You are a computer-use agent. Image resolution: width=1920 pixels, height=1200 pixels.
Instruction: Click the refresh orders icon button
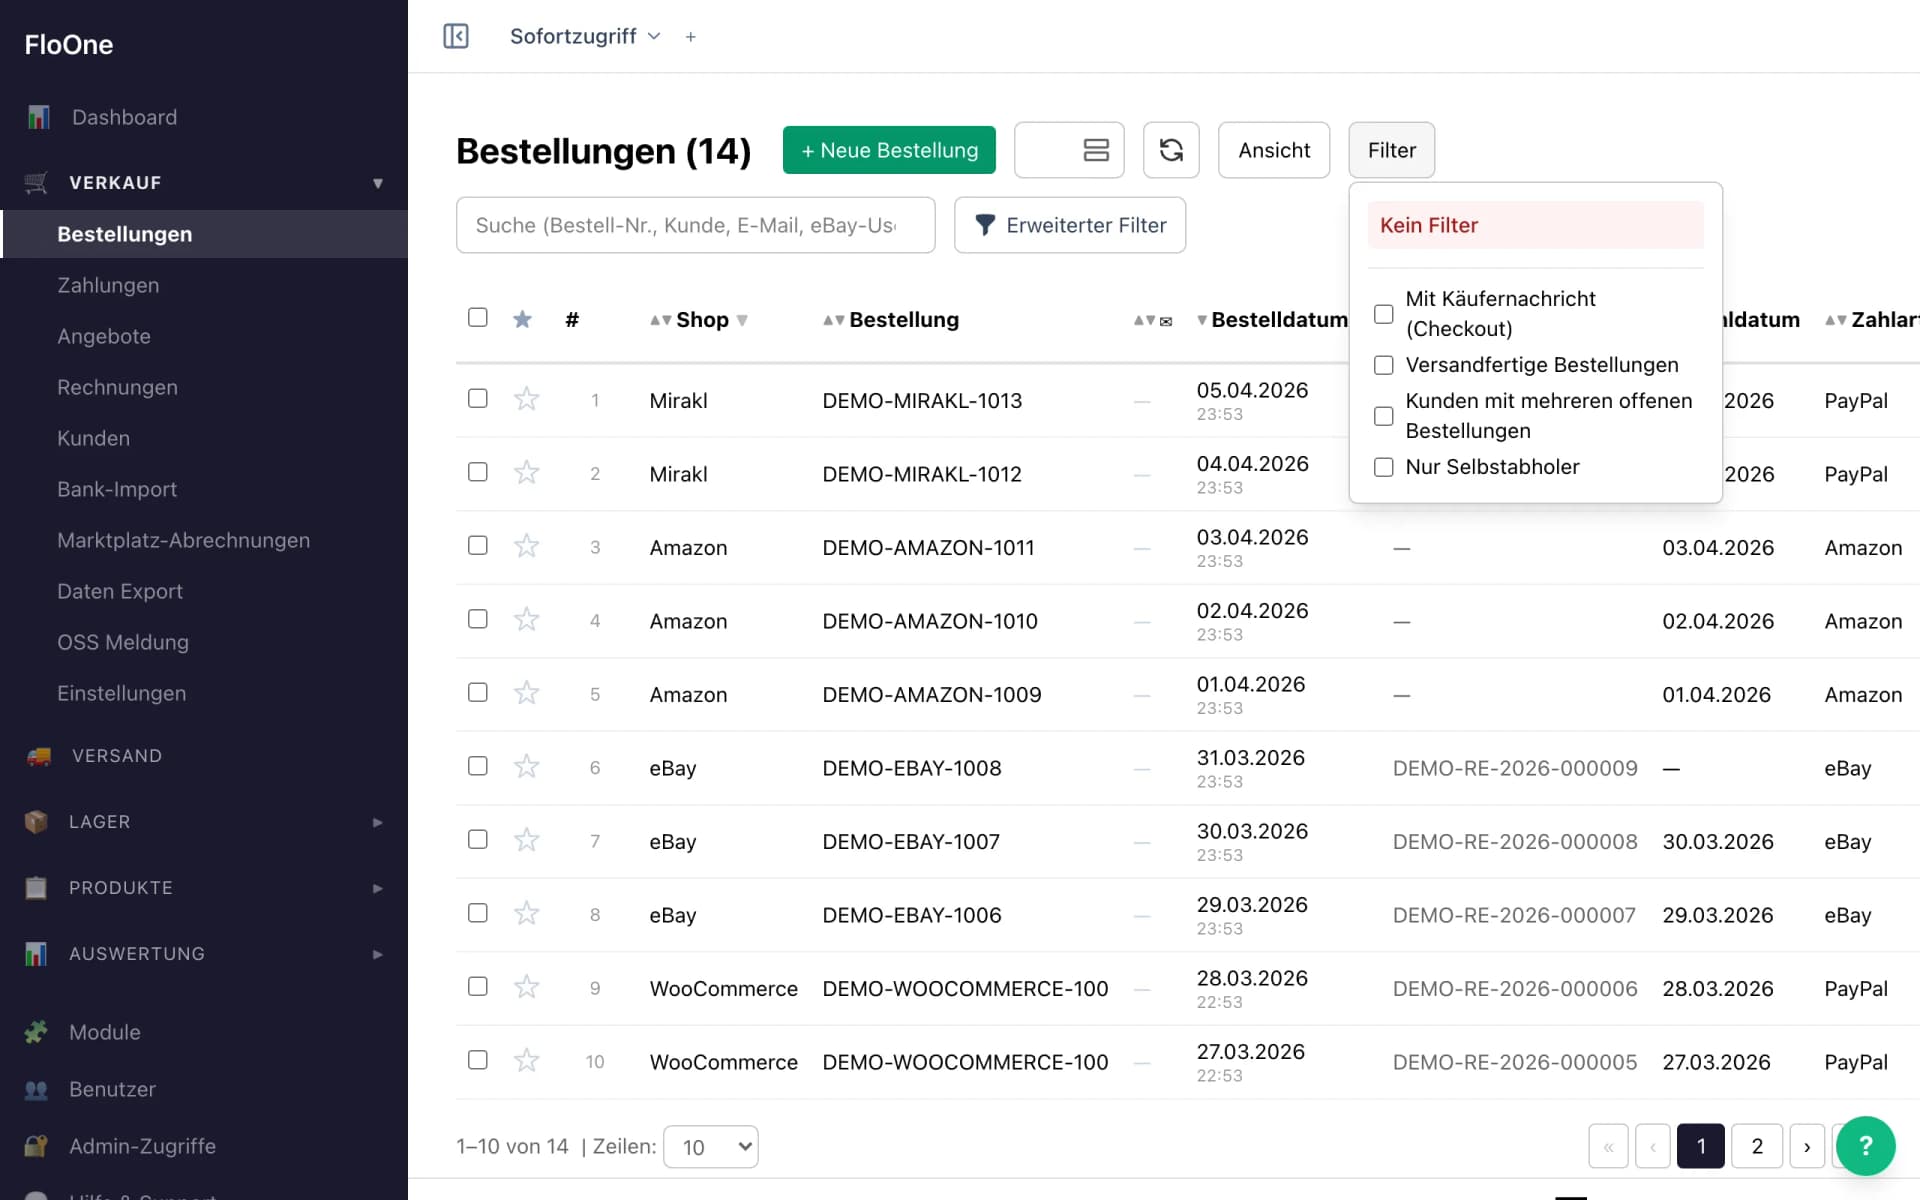[1171, 150]
